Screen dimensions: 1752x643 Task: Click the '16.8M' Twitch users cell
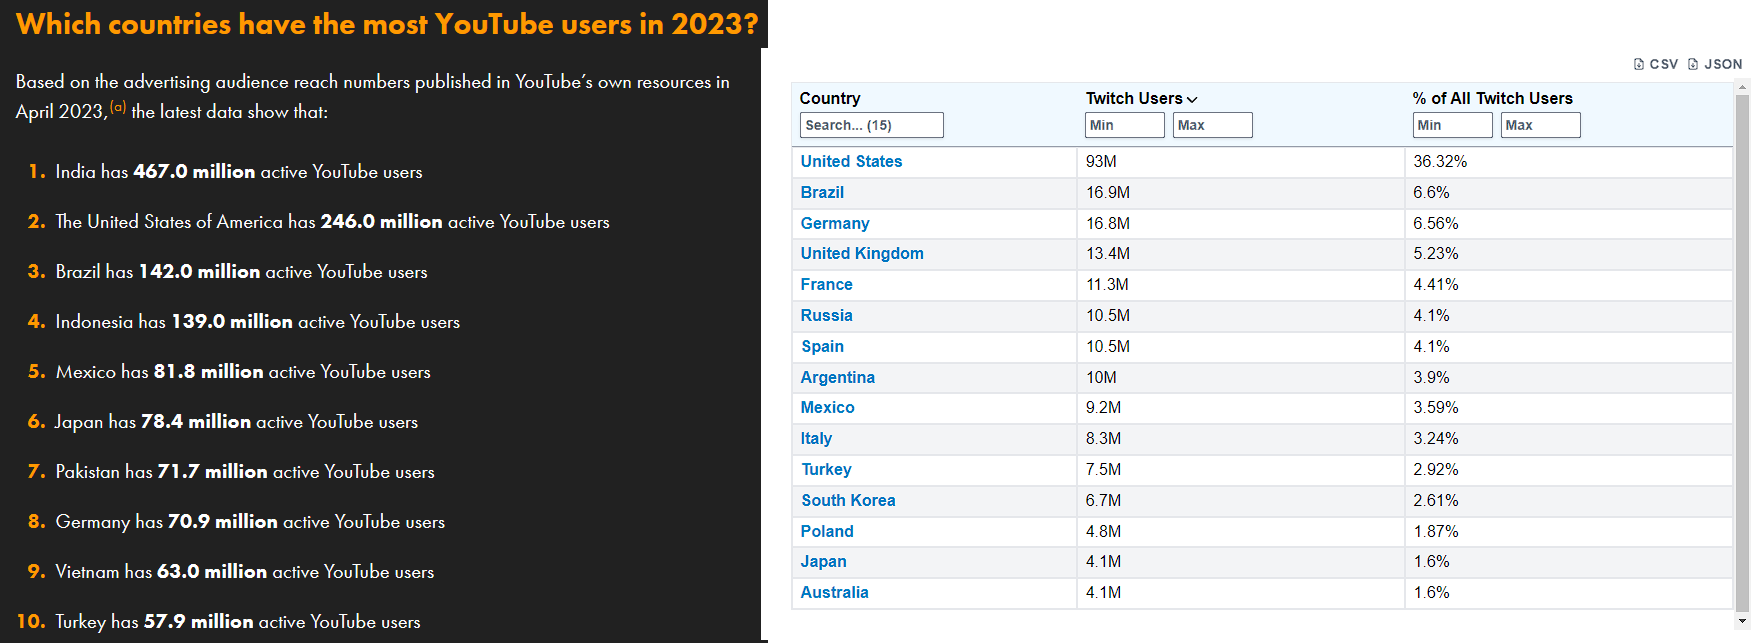point(1240,224)
